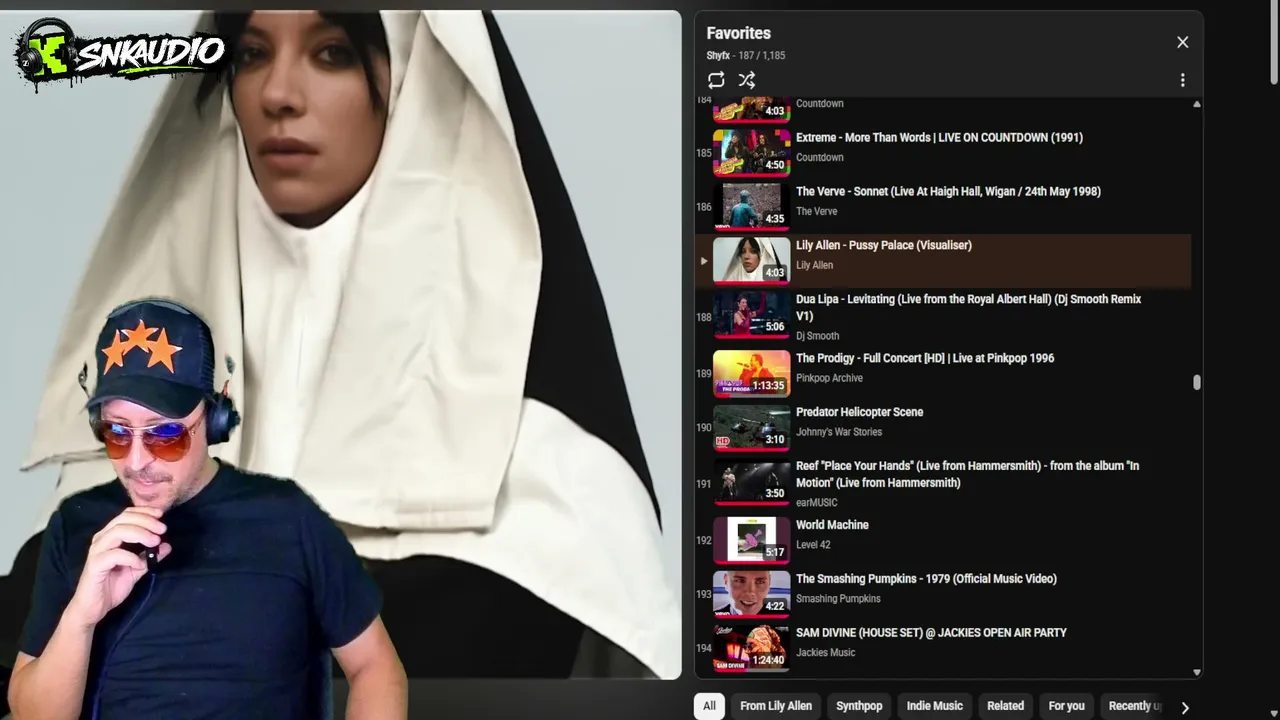The image size is (1280, 720).
Task: Click 'Lily Allen' channel name in playlist
Action: (x=814, y=266)
